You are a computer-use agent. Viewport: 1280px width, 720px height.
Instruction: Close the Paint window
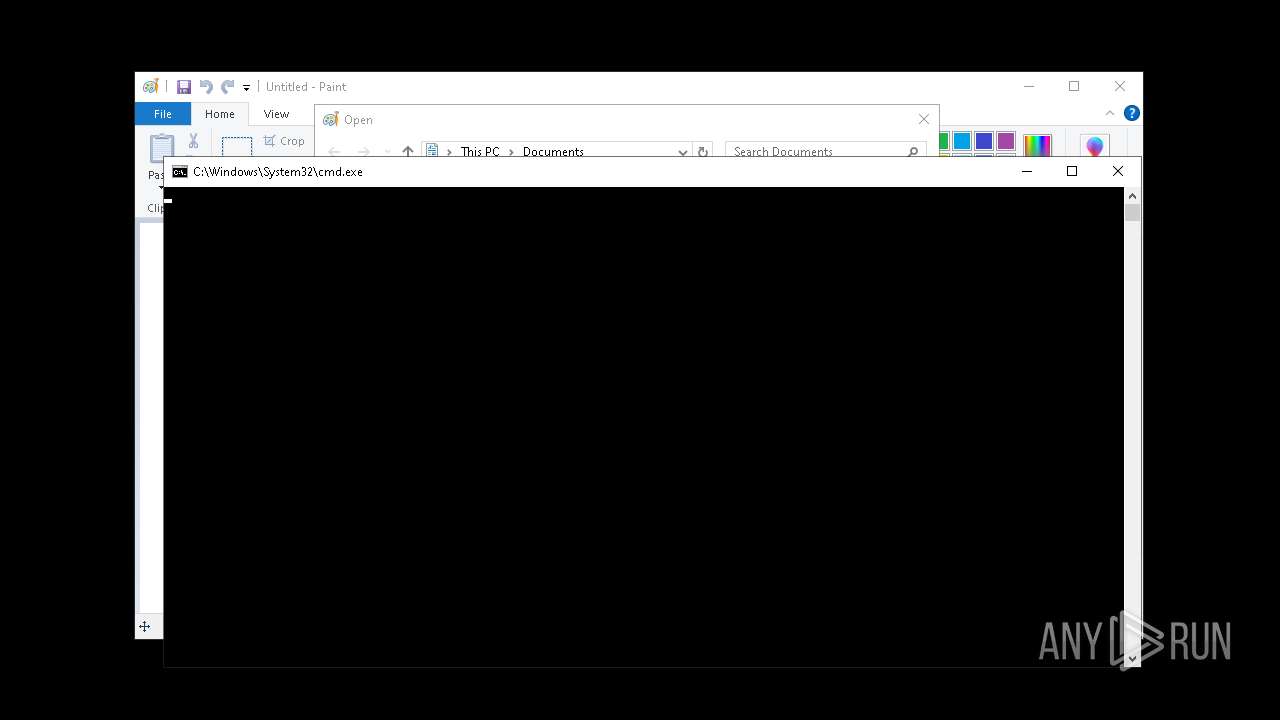point(1120,86)
